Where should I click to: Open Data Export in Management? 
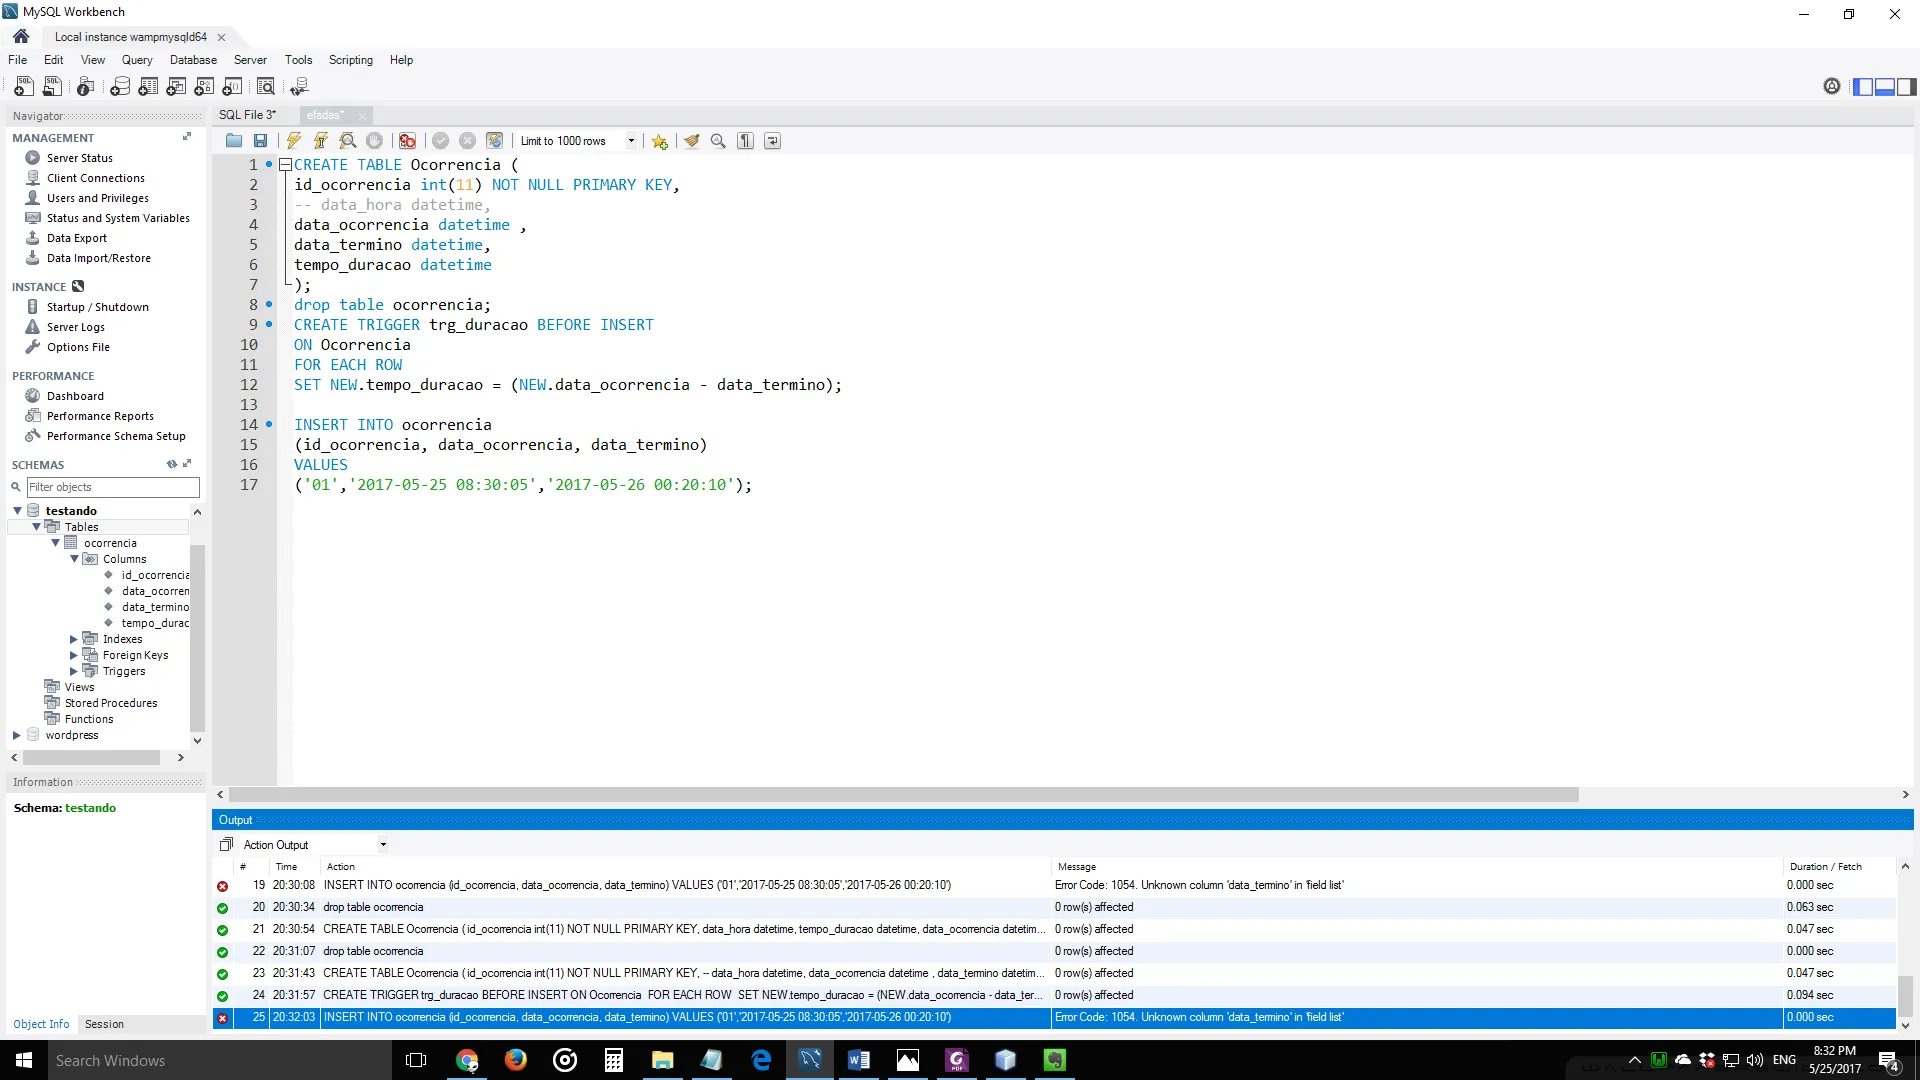tap(76, 238)
